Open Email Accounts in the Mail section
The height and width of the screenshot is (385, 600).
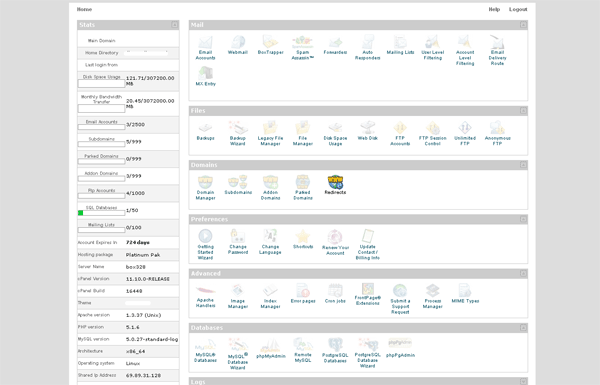pos(205,48)
